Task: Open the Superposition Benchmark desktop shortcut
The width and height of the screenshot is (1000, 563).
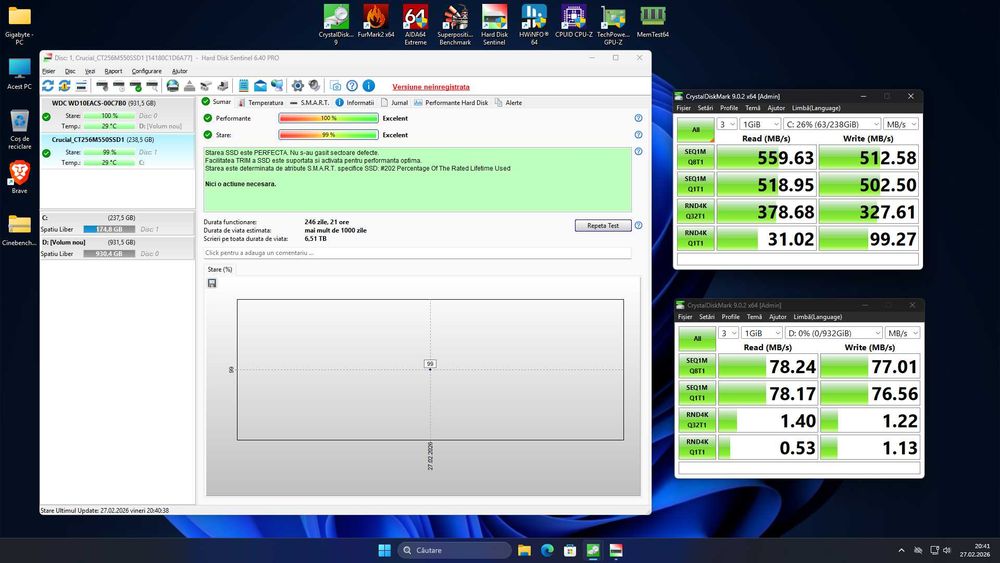Action: [x=455, y=24]
